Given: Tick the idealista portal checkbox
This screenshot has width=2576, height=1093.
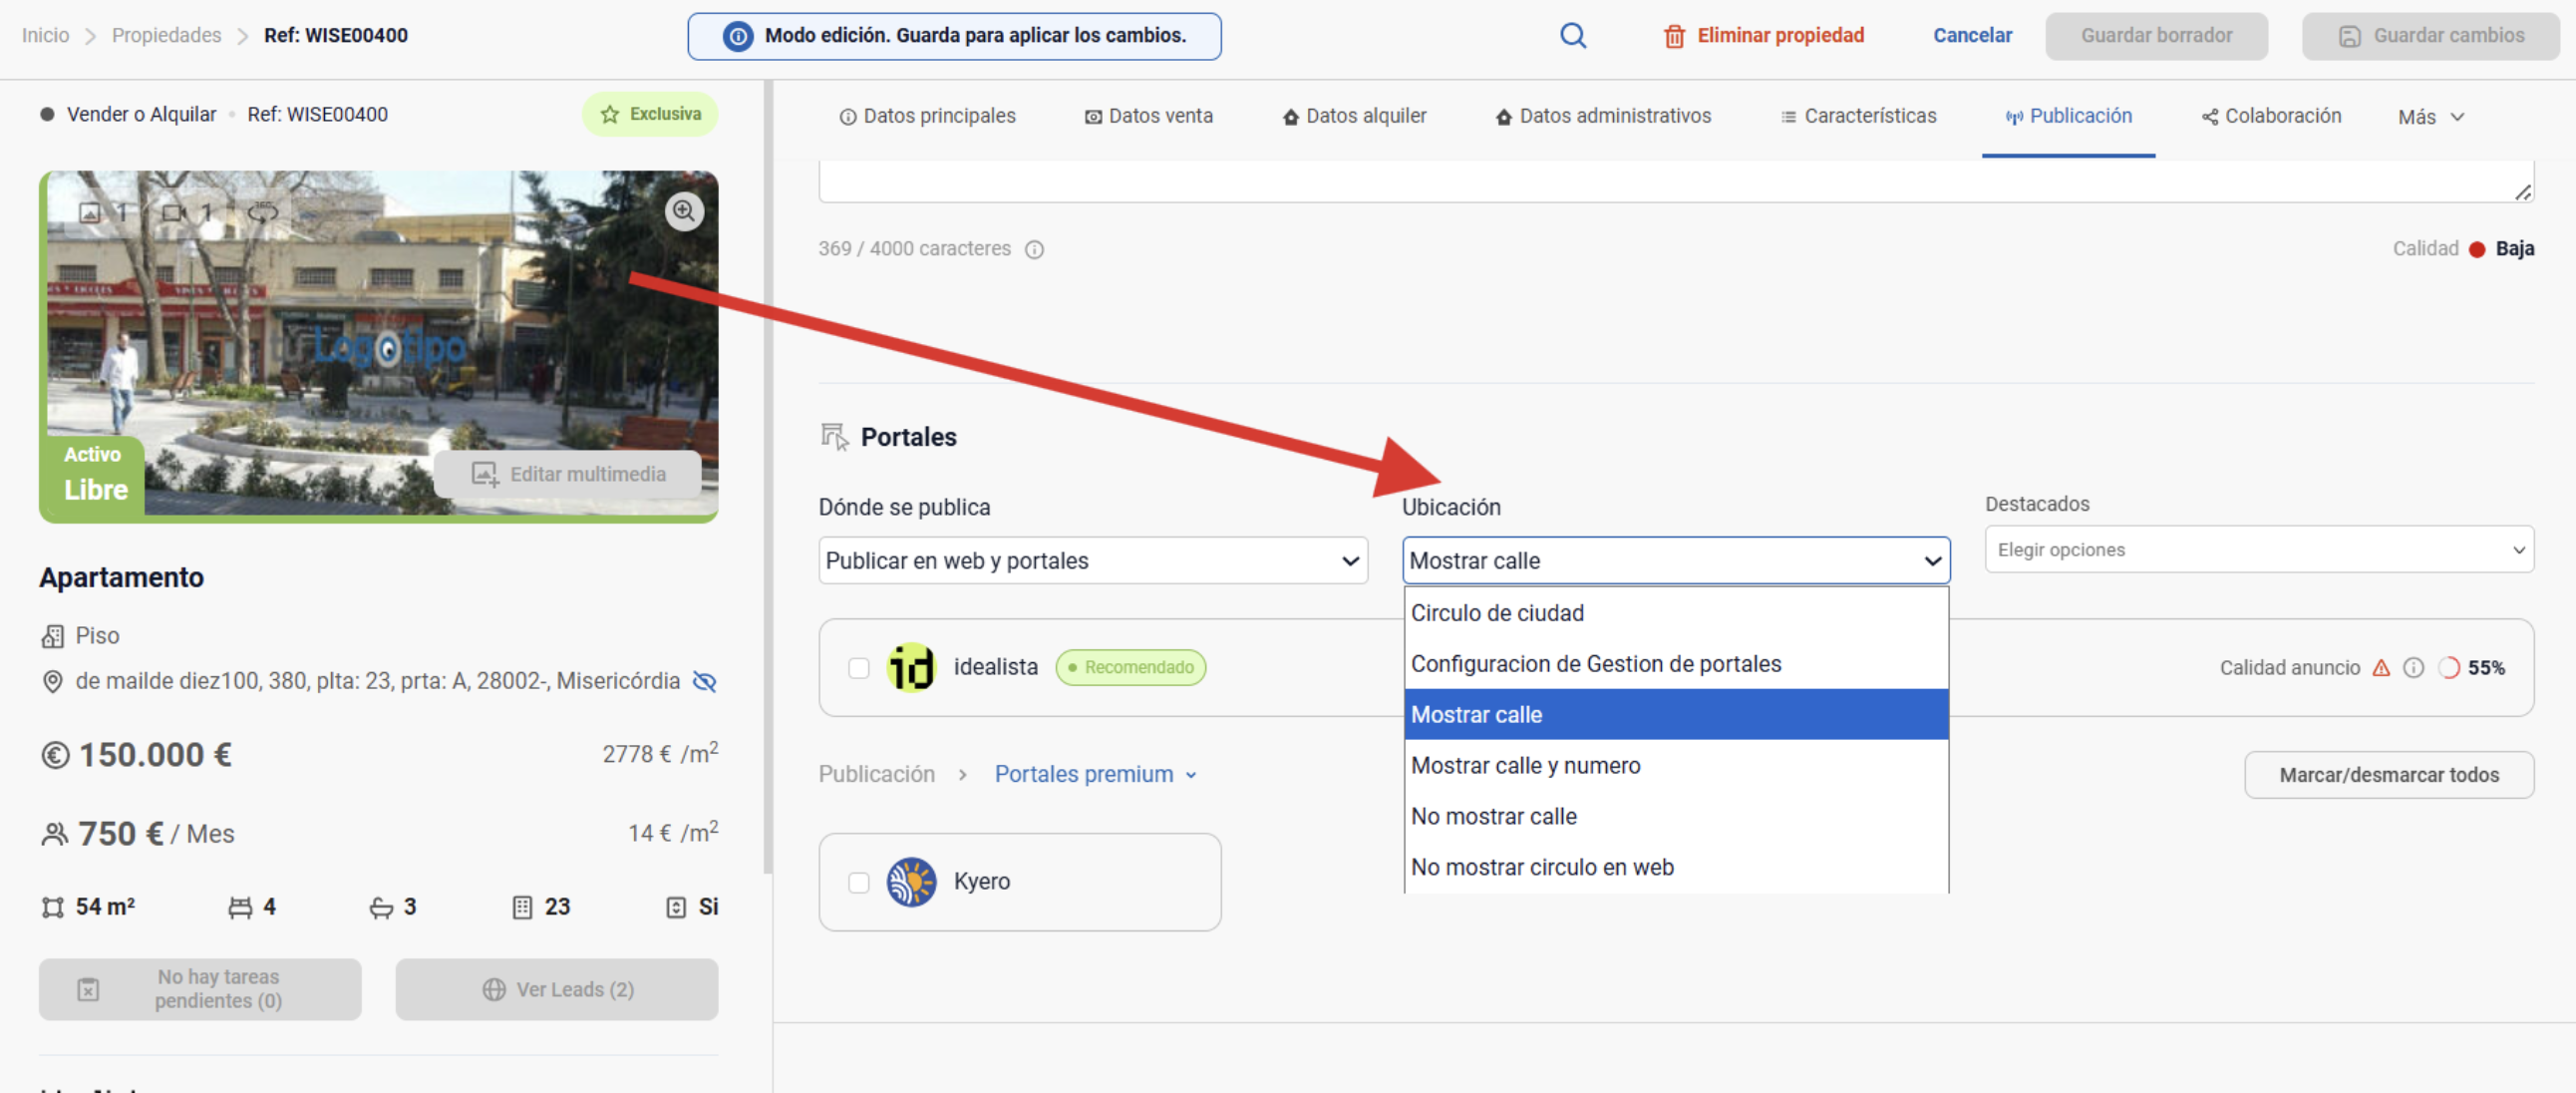Looking at the screenshot, I should 858,668.
